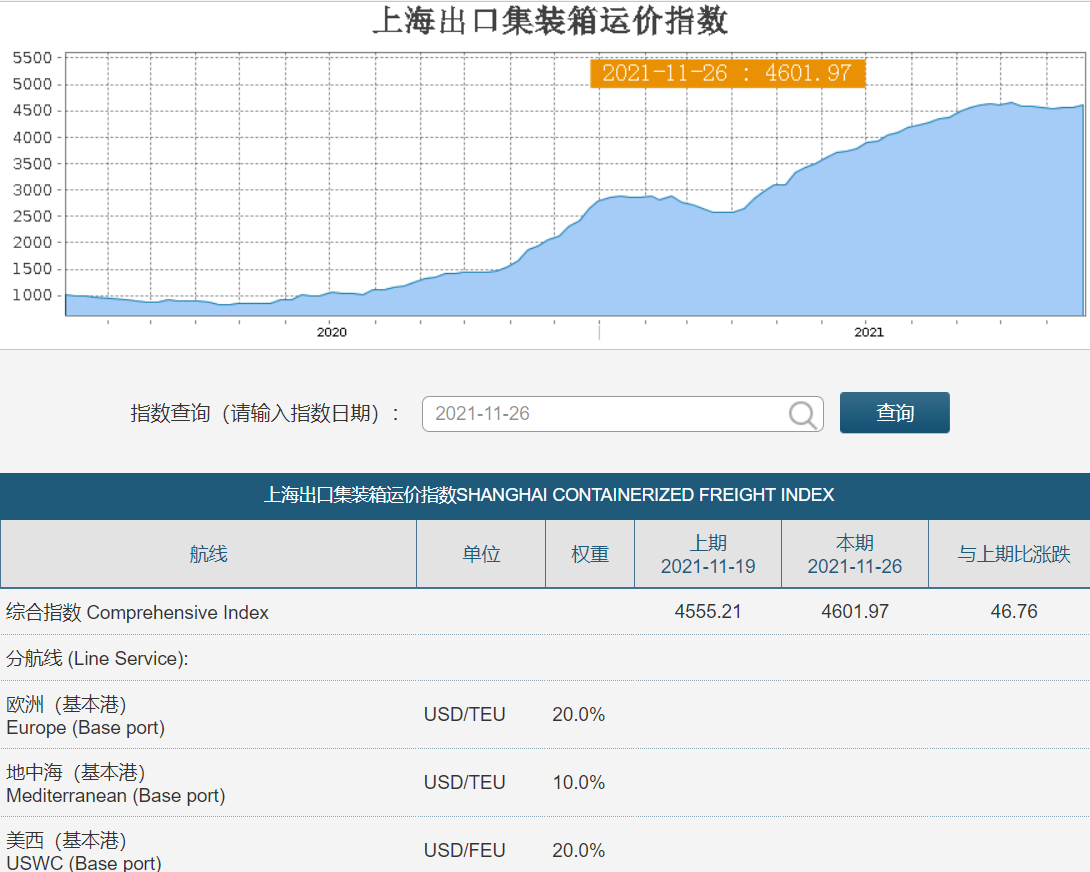This screenshot has height=872, width=1090.
Task: Click the 查询 query button
Action: 894,413
